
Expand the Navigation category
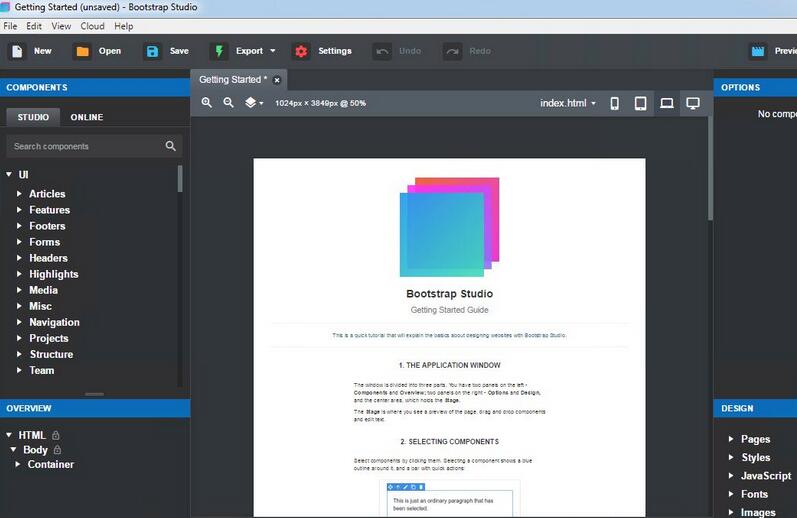[x=19, y=322]
